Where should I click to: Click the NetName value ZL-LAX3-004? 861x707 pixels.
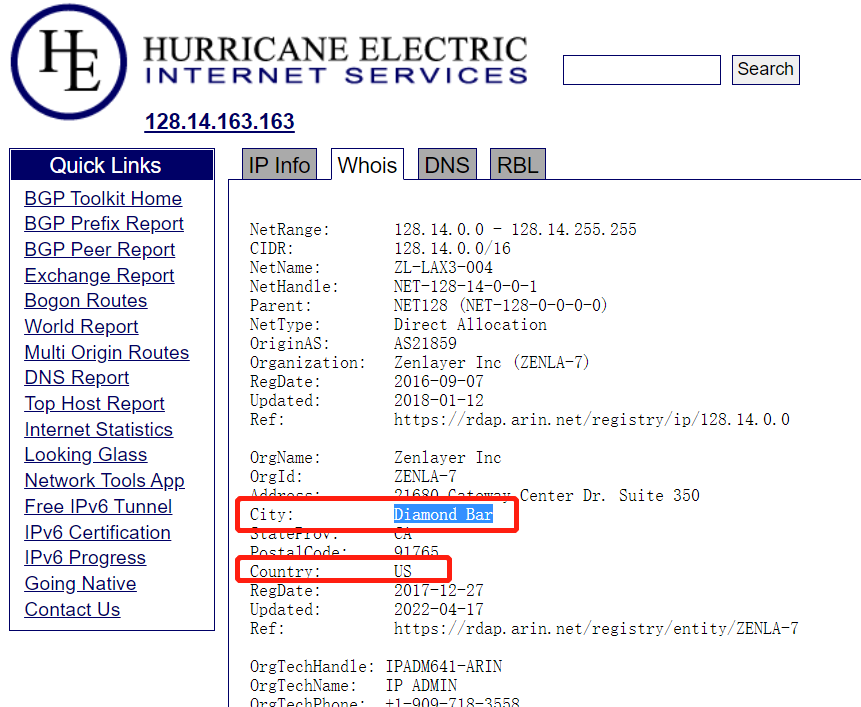click(443, 267)
